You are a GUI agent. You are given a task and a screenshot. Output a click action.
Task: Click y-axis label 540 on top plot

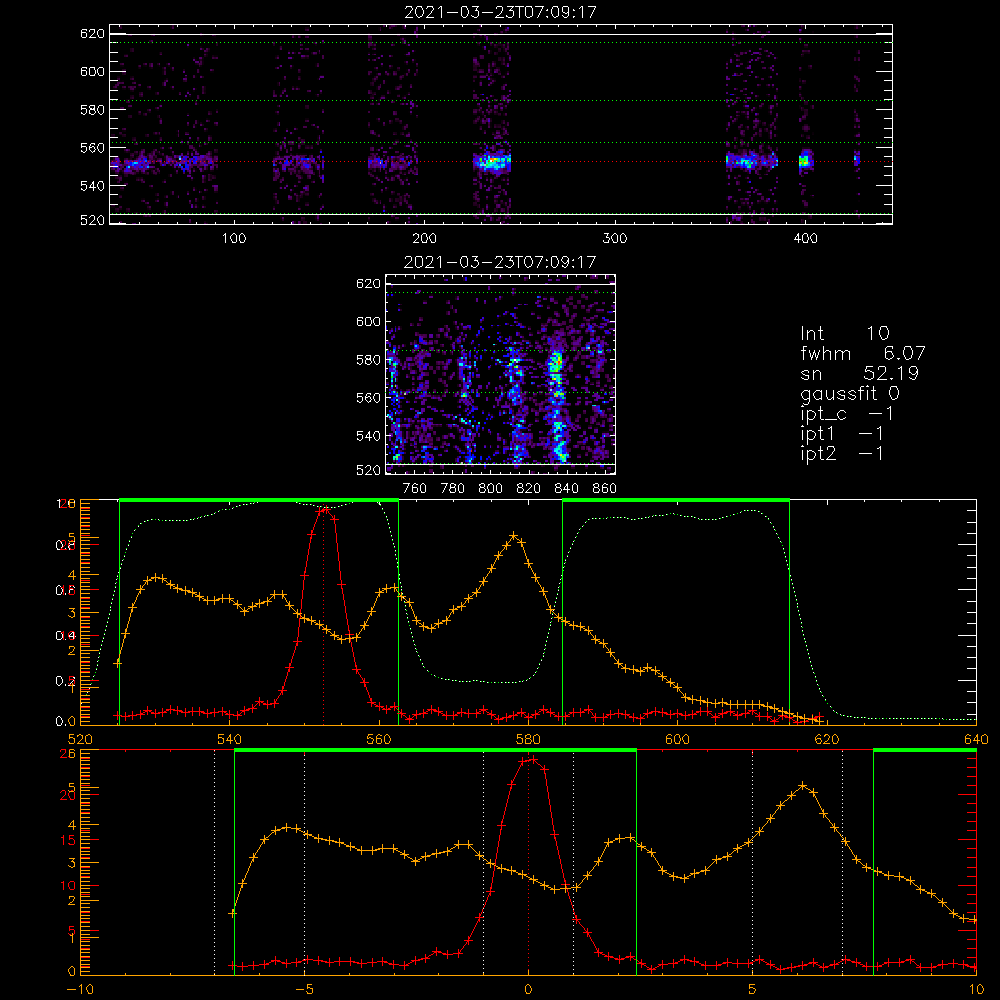[x=92, y=186]
